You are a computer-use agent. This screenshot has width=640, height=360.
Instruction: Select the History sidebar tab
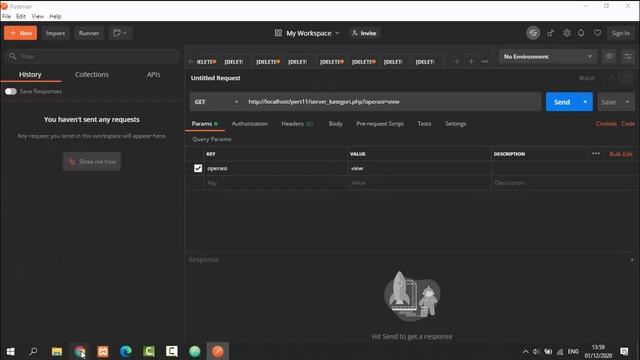pos(30,74)
